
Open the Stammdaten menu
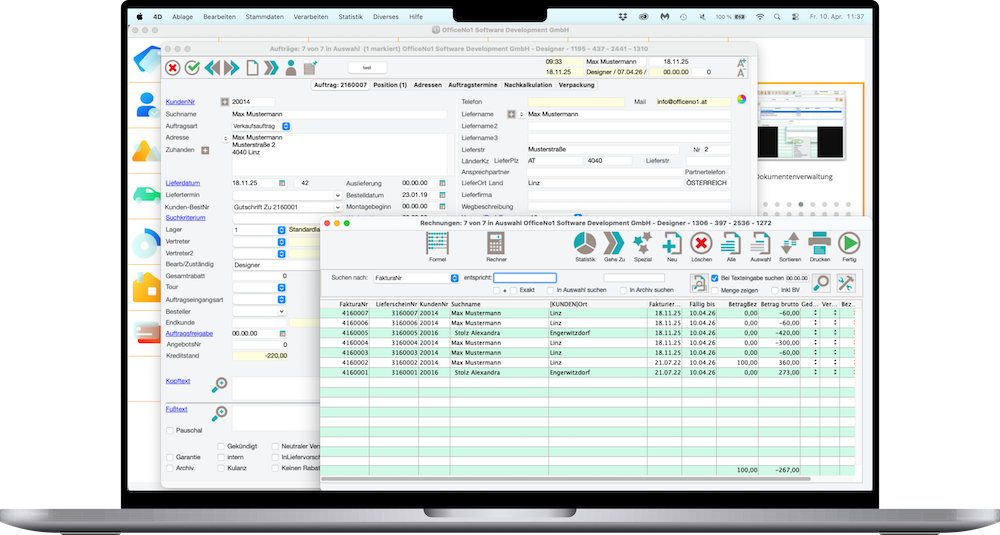click(265, 17)
